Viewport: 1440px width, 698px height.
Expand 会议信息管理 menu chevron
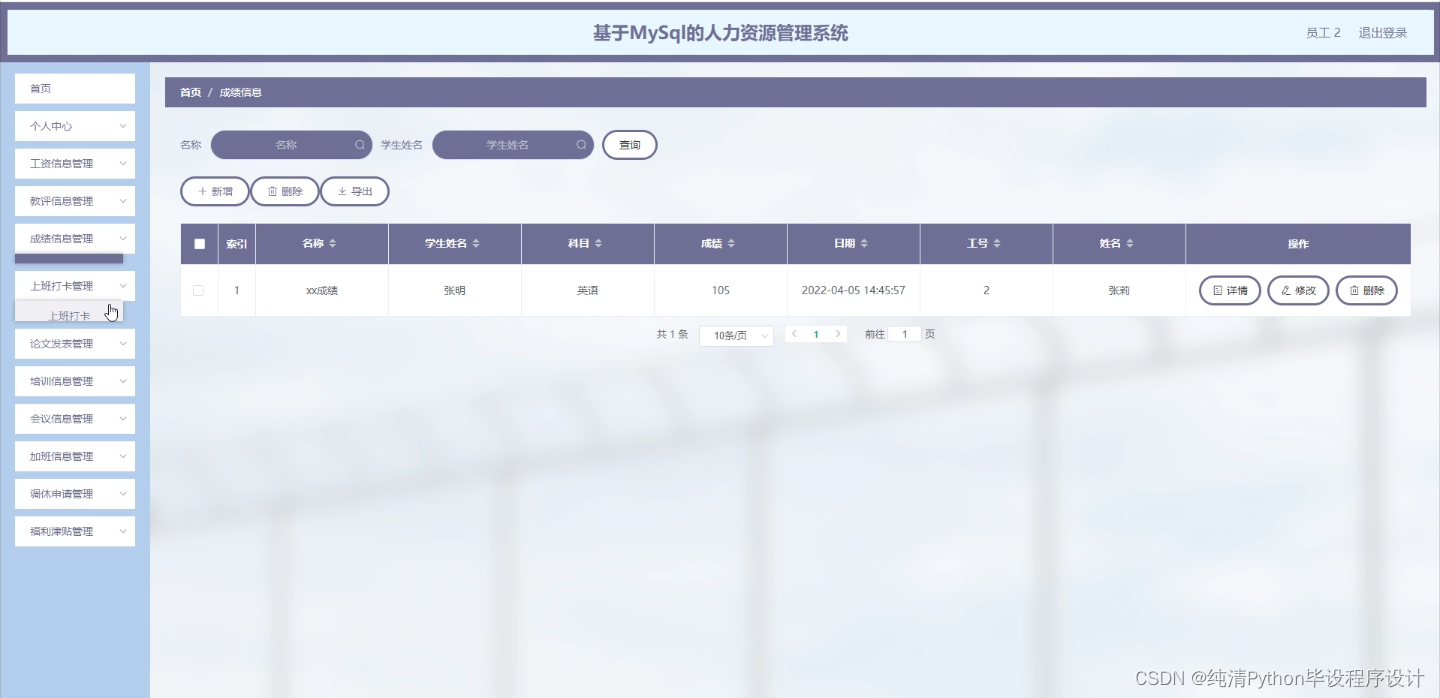[x=123, y=418]
